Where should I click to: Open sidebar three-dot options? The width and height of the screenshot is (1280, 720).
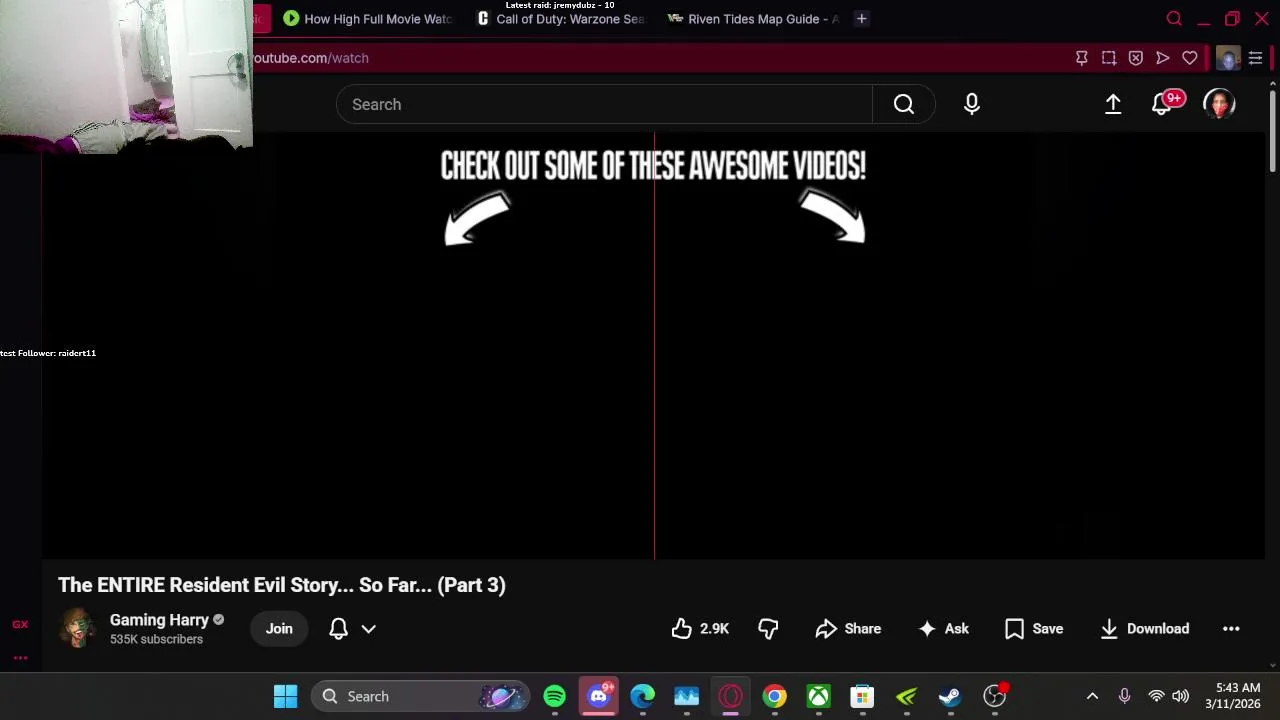[x=20, y=658]
